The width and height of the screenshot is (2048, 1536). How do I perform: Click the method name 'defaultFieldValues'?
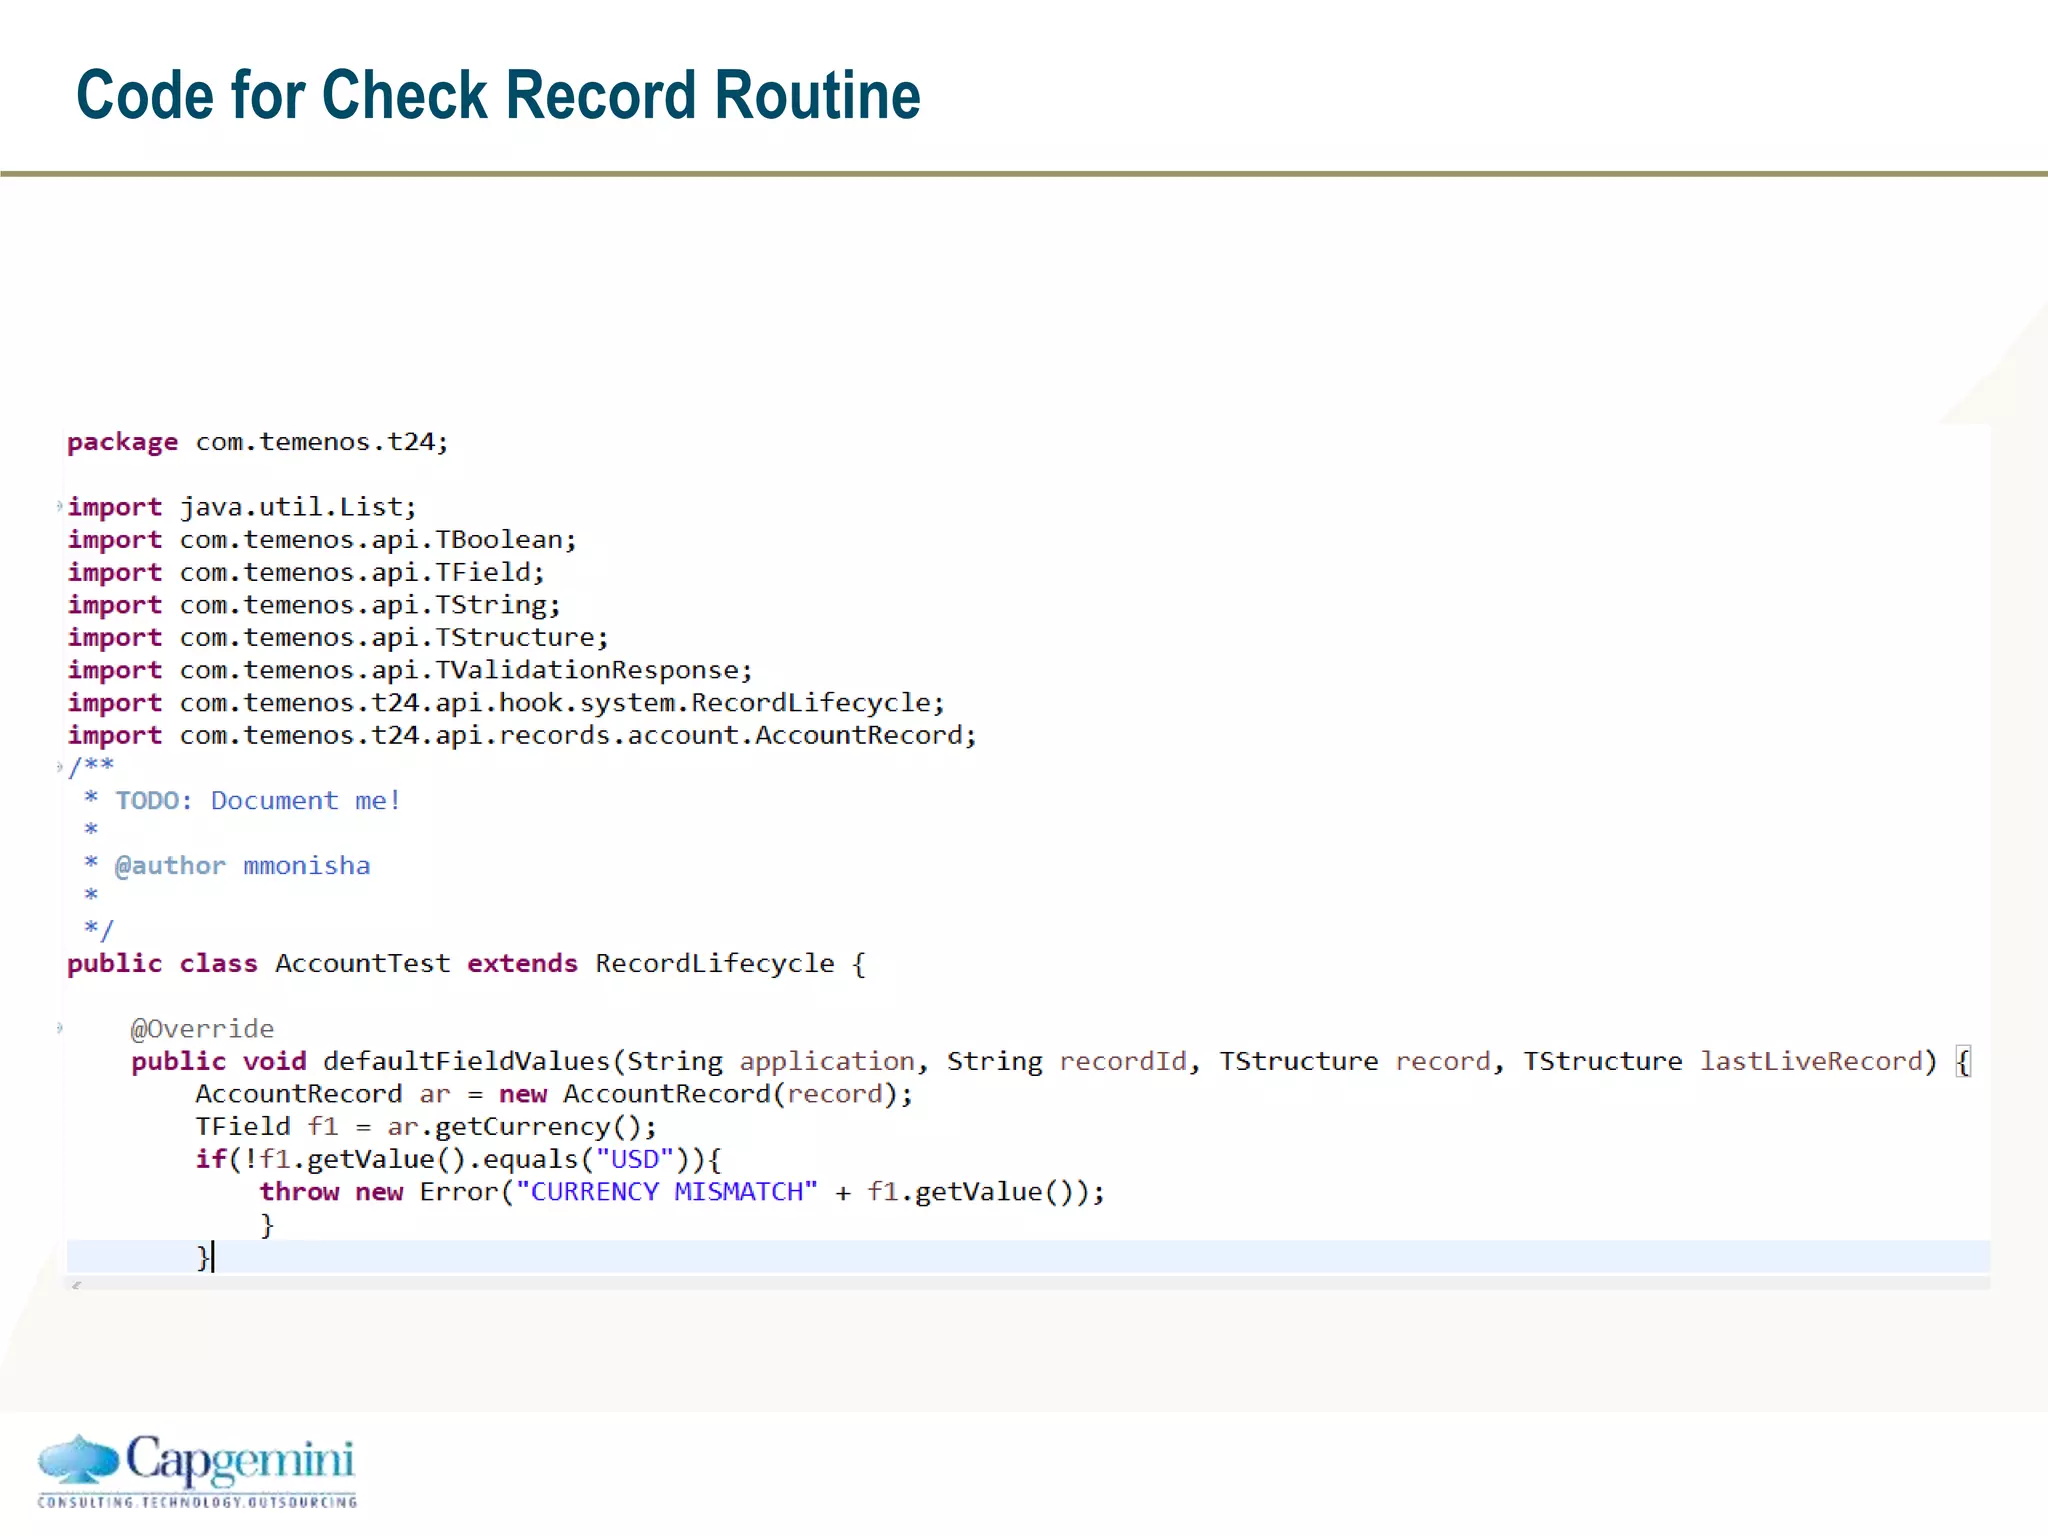466,1061
